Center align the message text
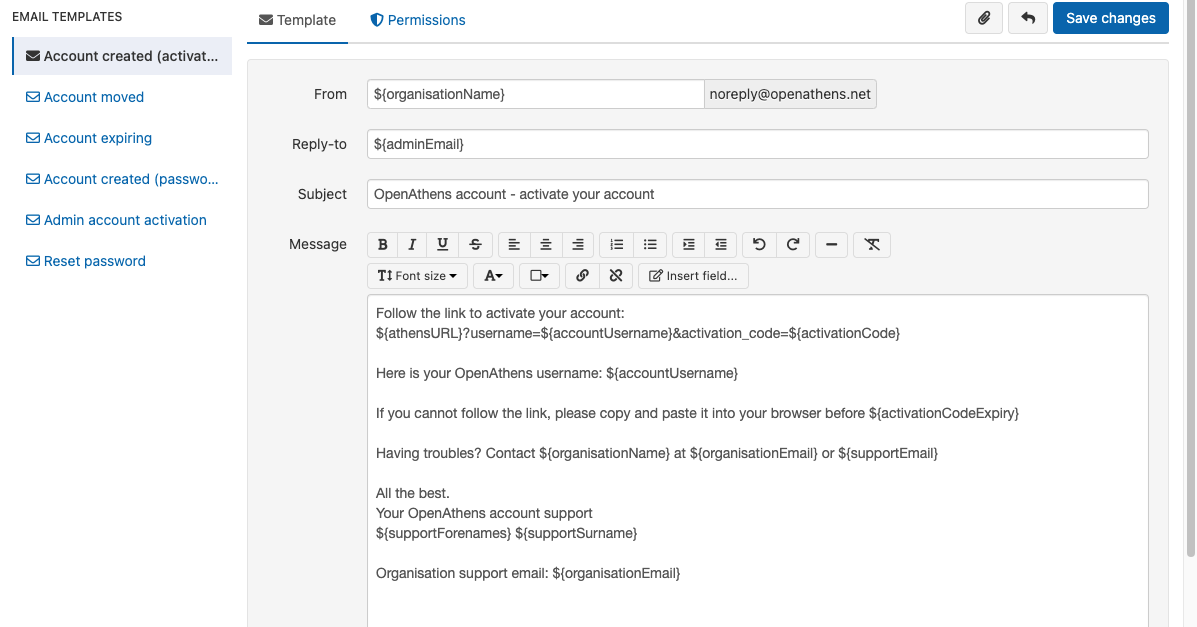This screenshot has width=1197, height=627. 545,244
